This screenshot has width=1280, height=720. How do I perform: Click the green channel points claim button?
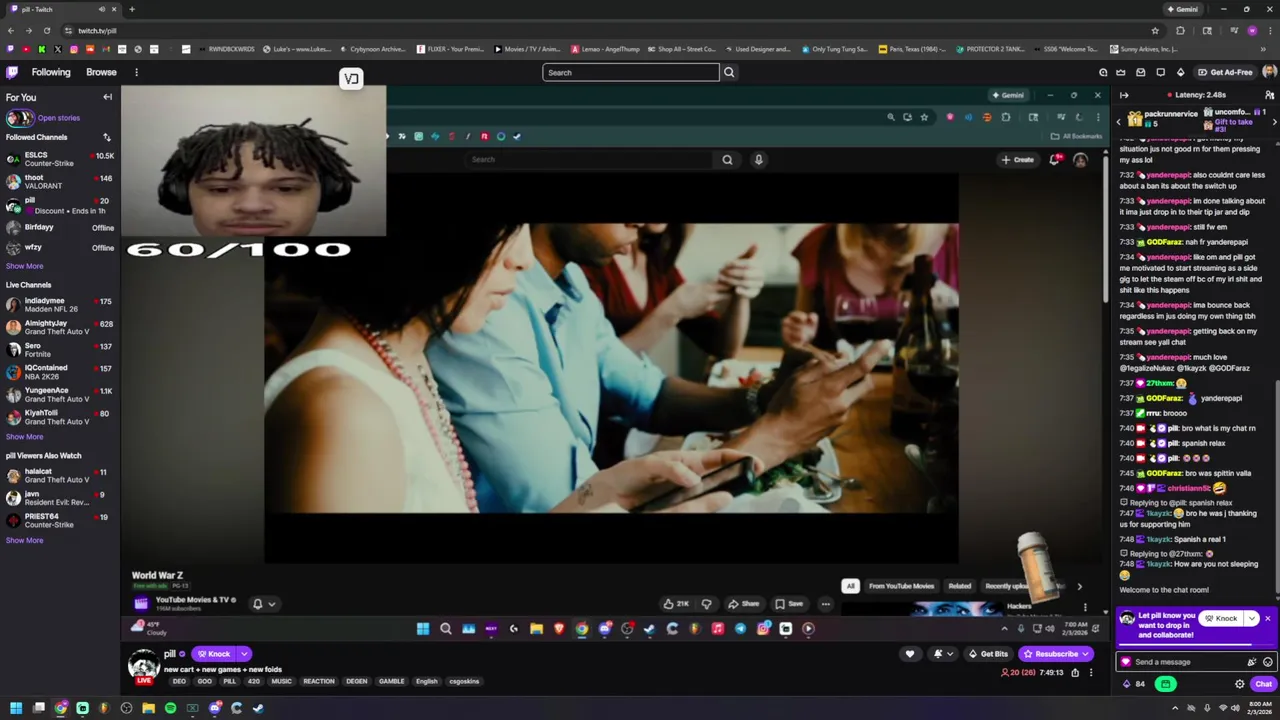click(1165, 684)
